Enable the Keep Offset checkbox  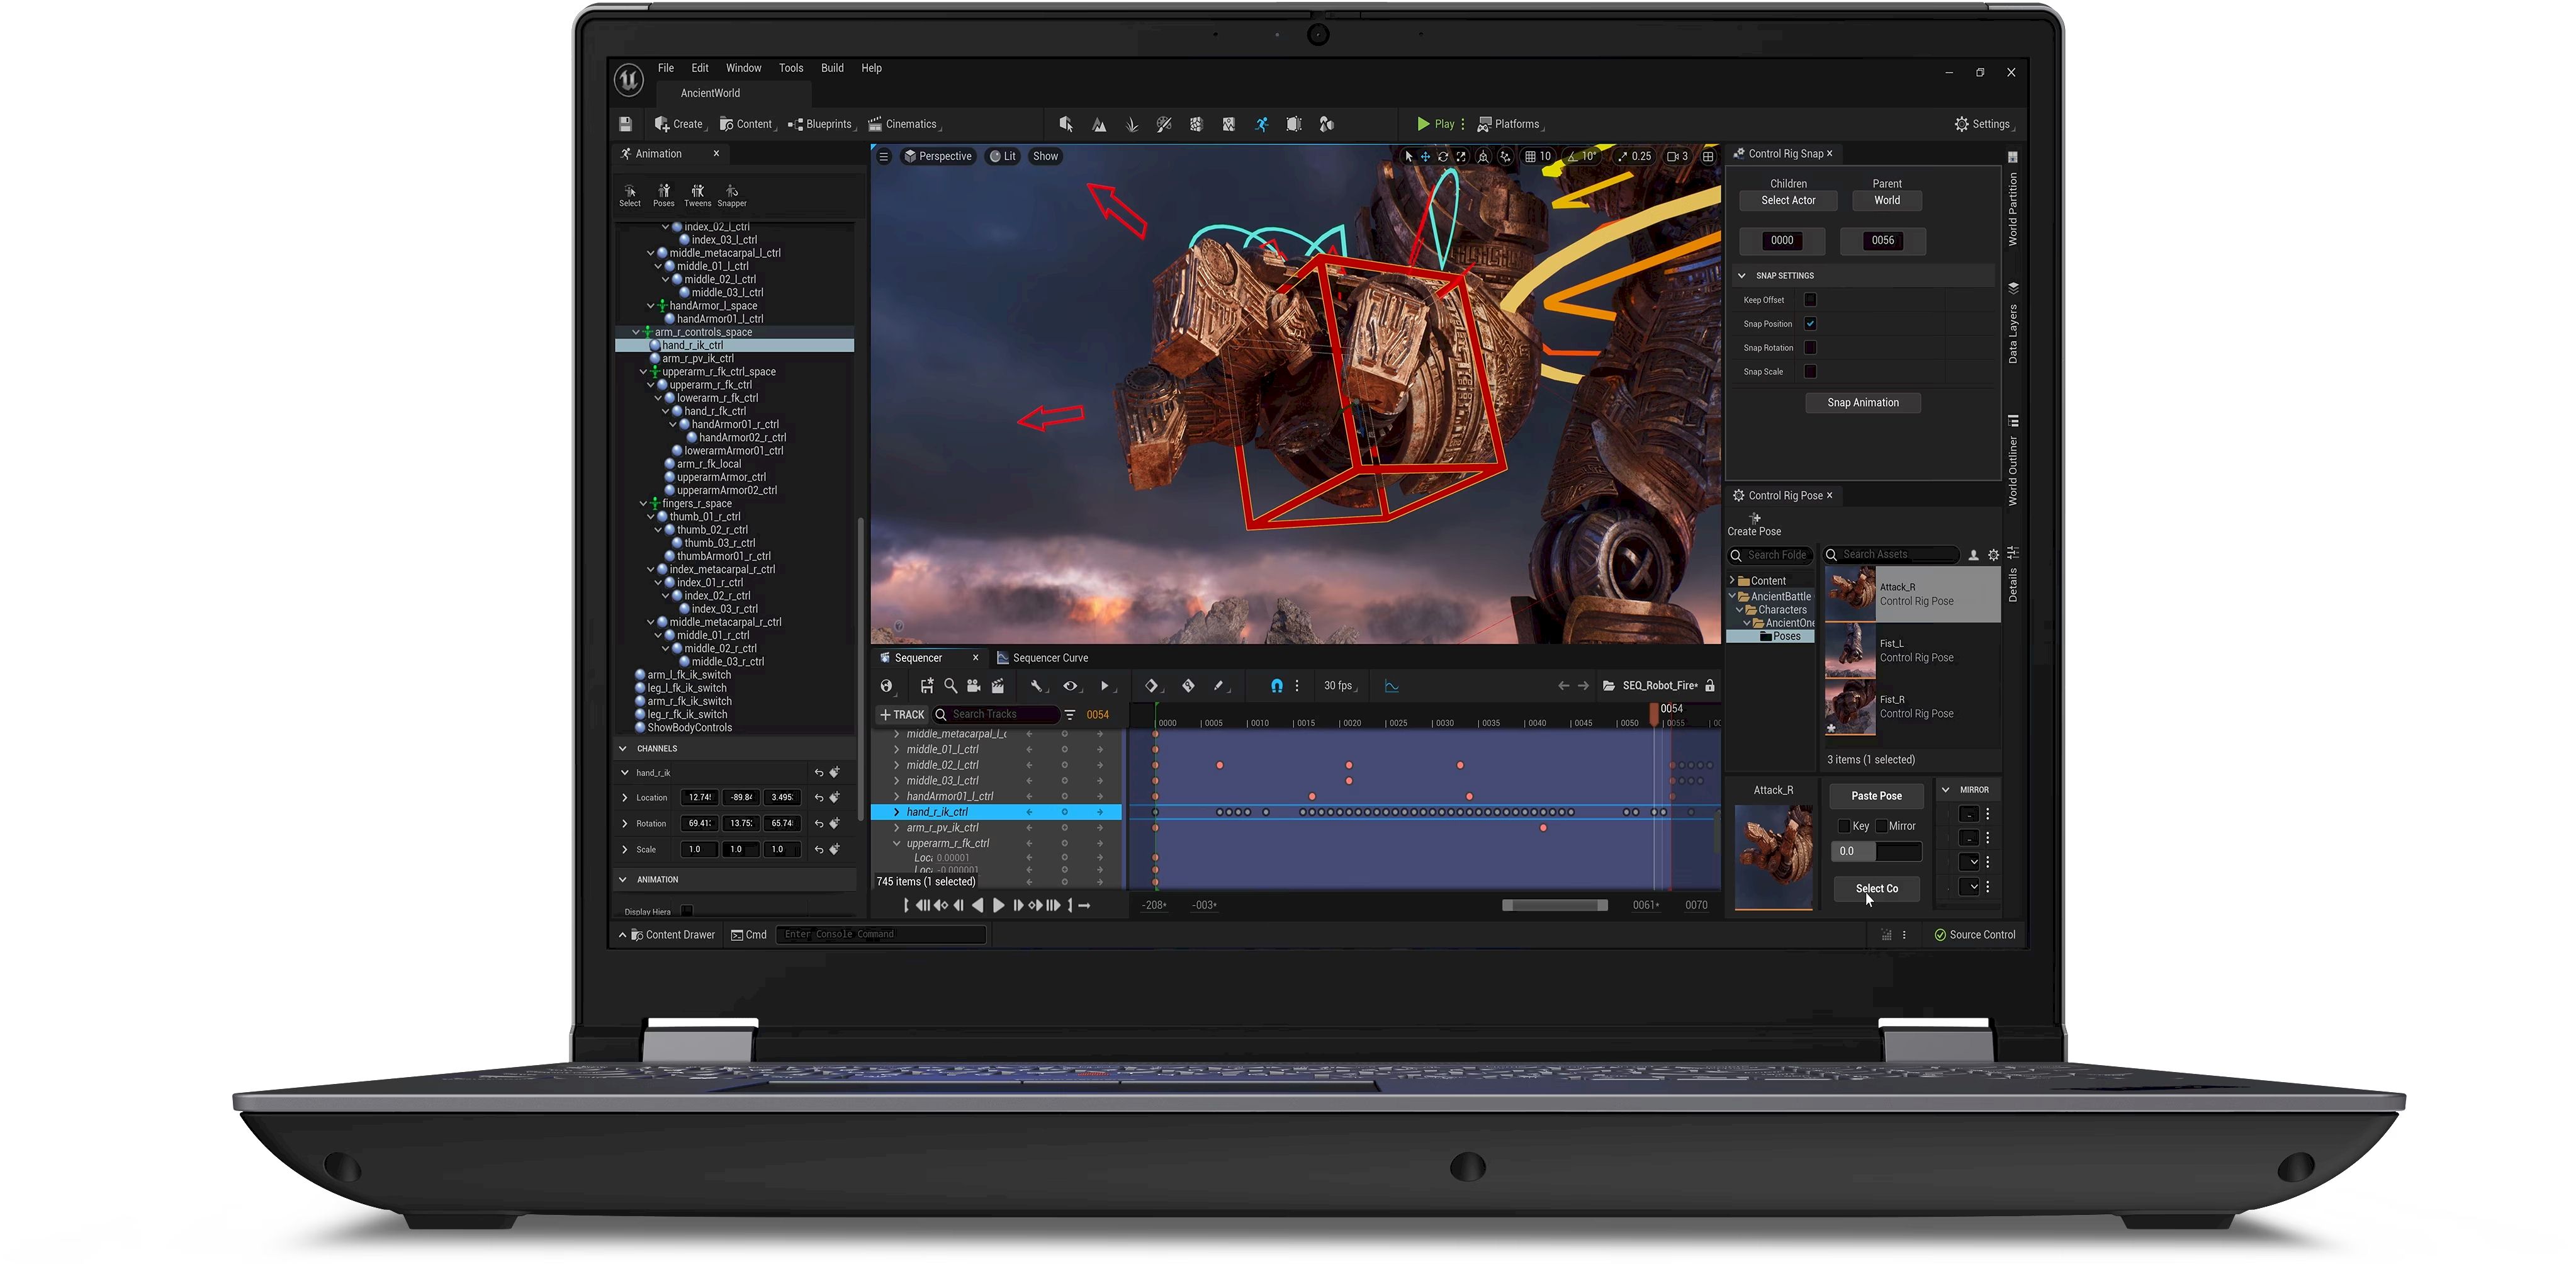point(1810,300)
